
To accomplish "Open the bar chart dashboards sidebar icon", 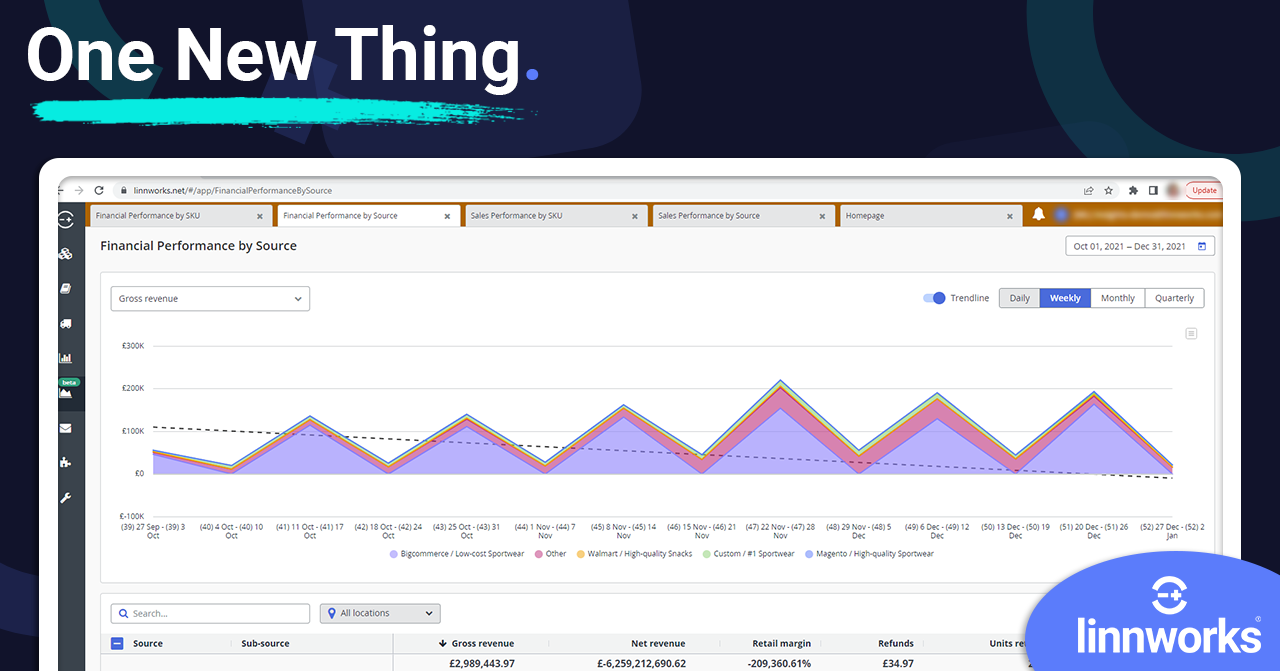I will coord(65,358).
